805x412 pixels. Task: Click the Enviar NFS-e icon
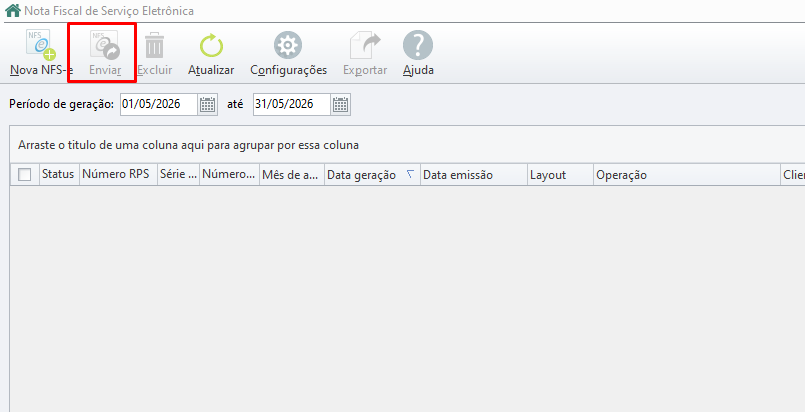tap(105, 45)
